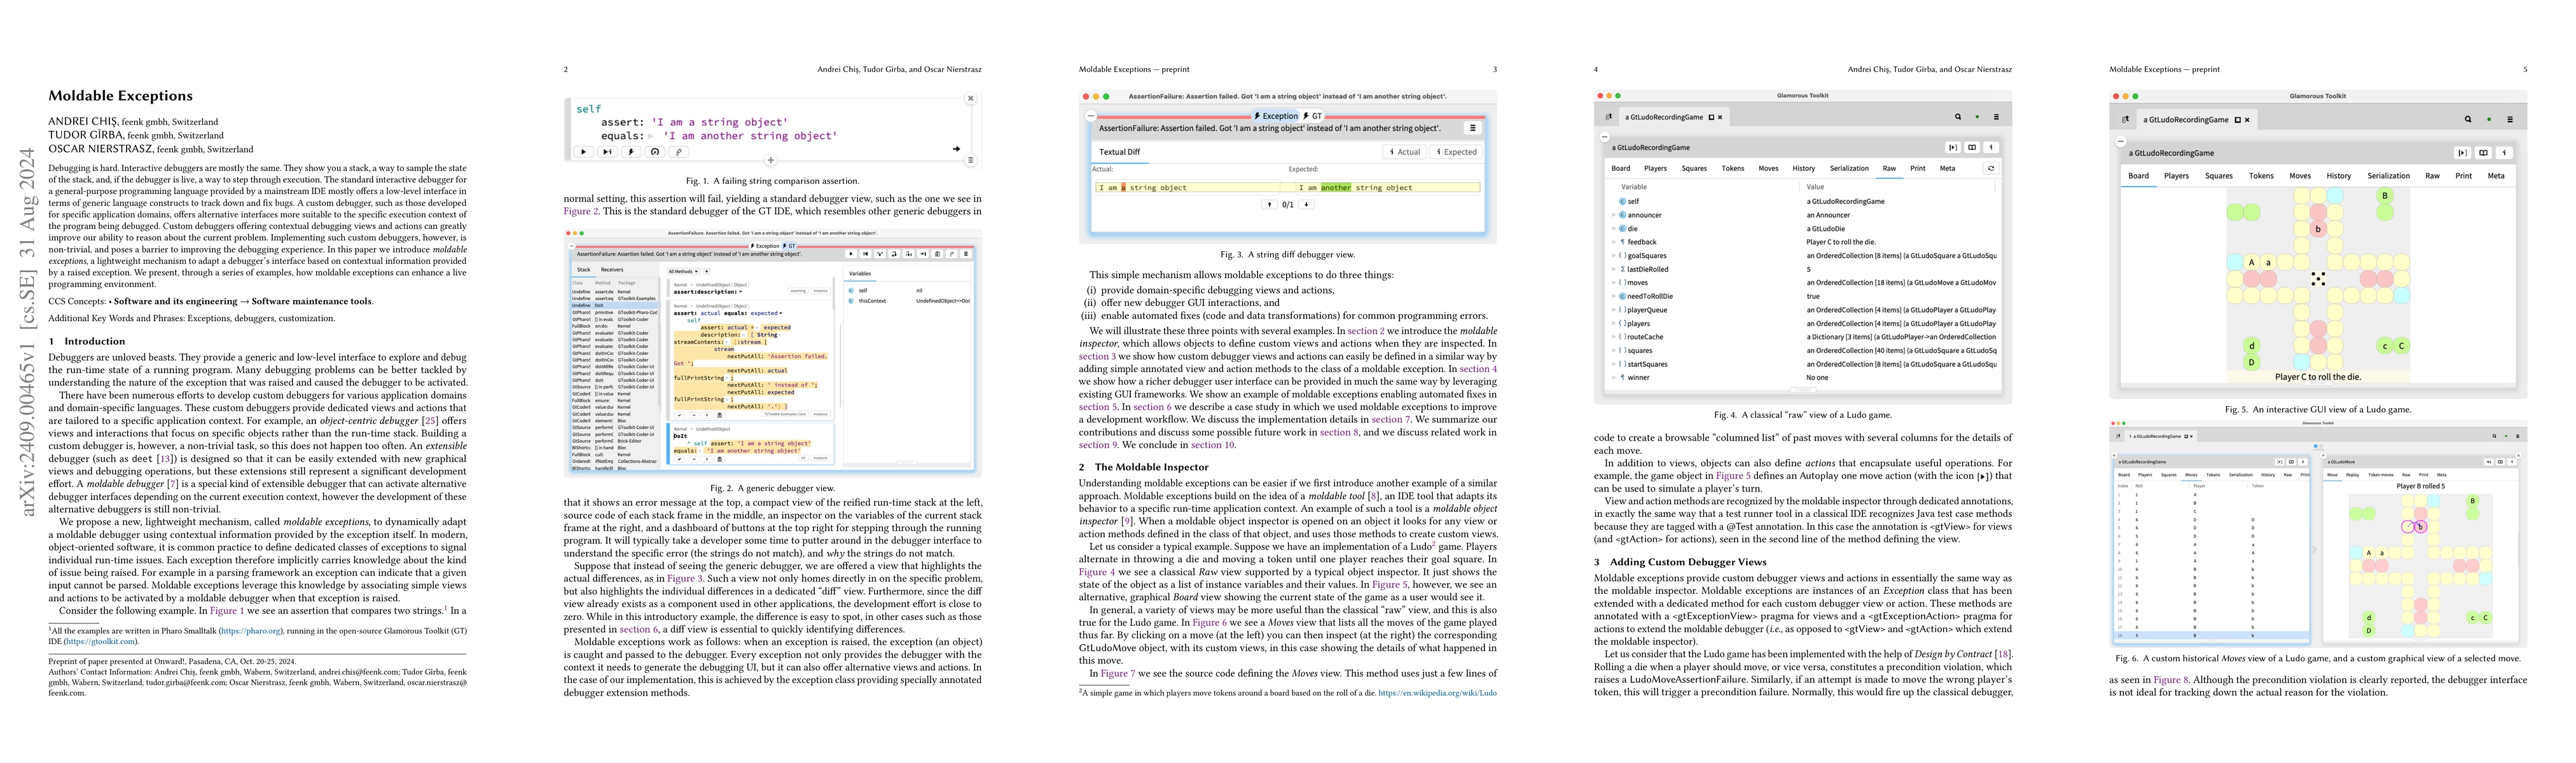The image size is (2576, 763).
Task: Select the Textual Diff tab in Fig. 3
Action: point(1120,152)
